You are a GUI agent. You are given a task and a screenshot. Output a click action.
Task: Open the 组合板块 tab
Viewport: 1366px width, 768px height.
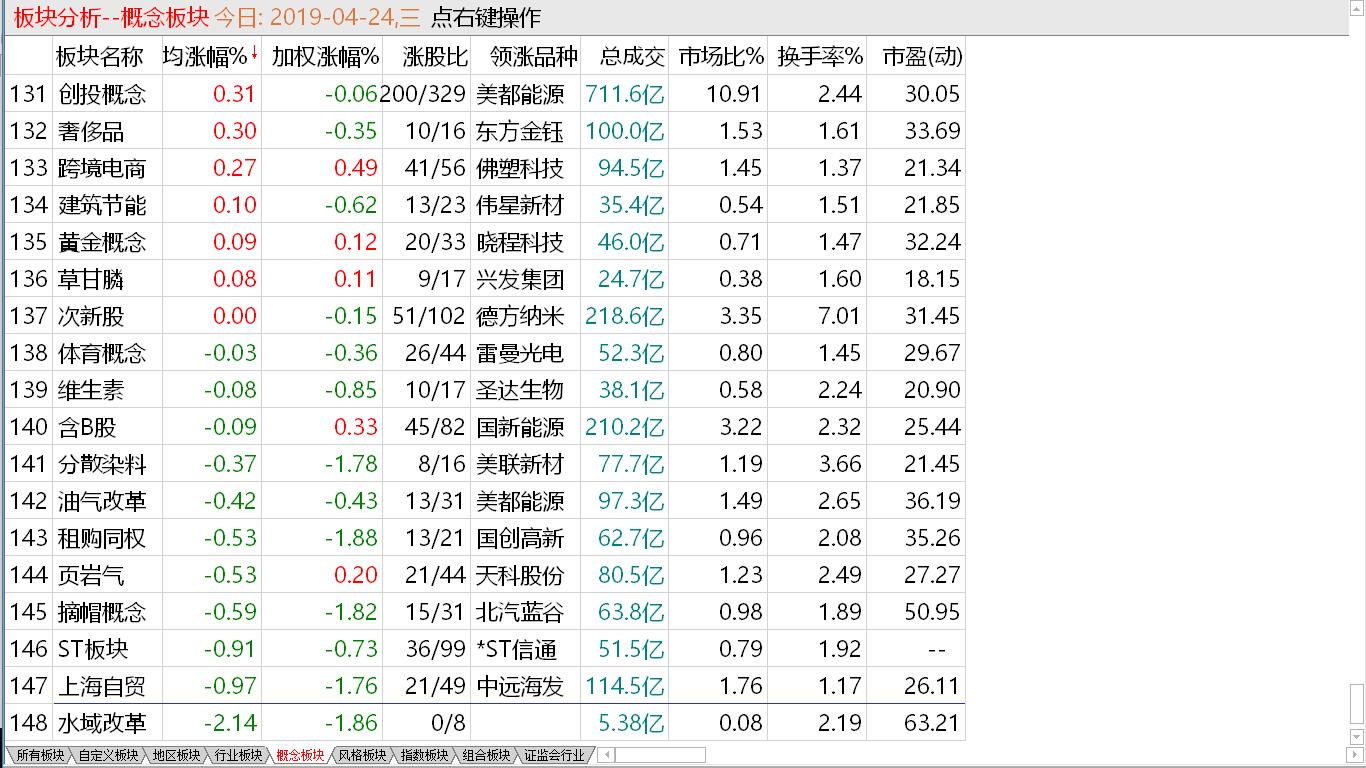(486, 756)
